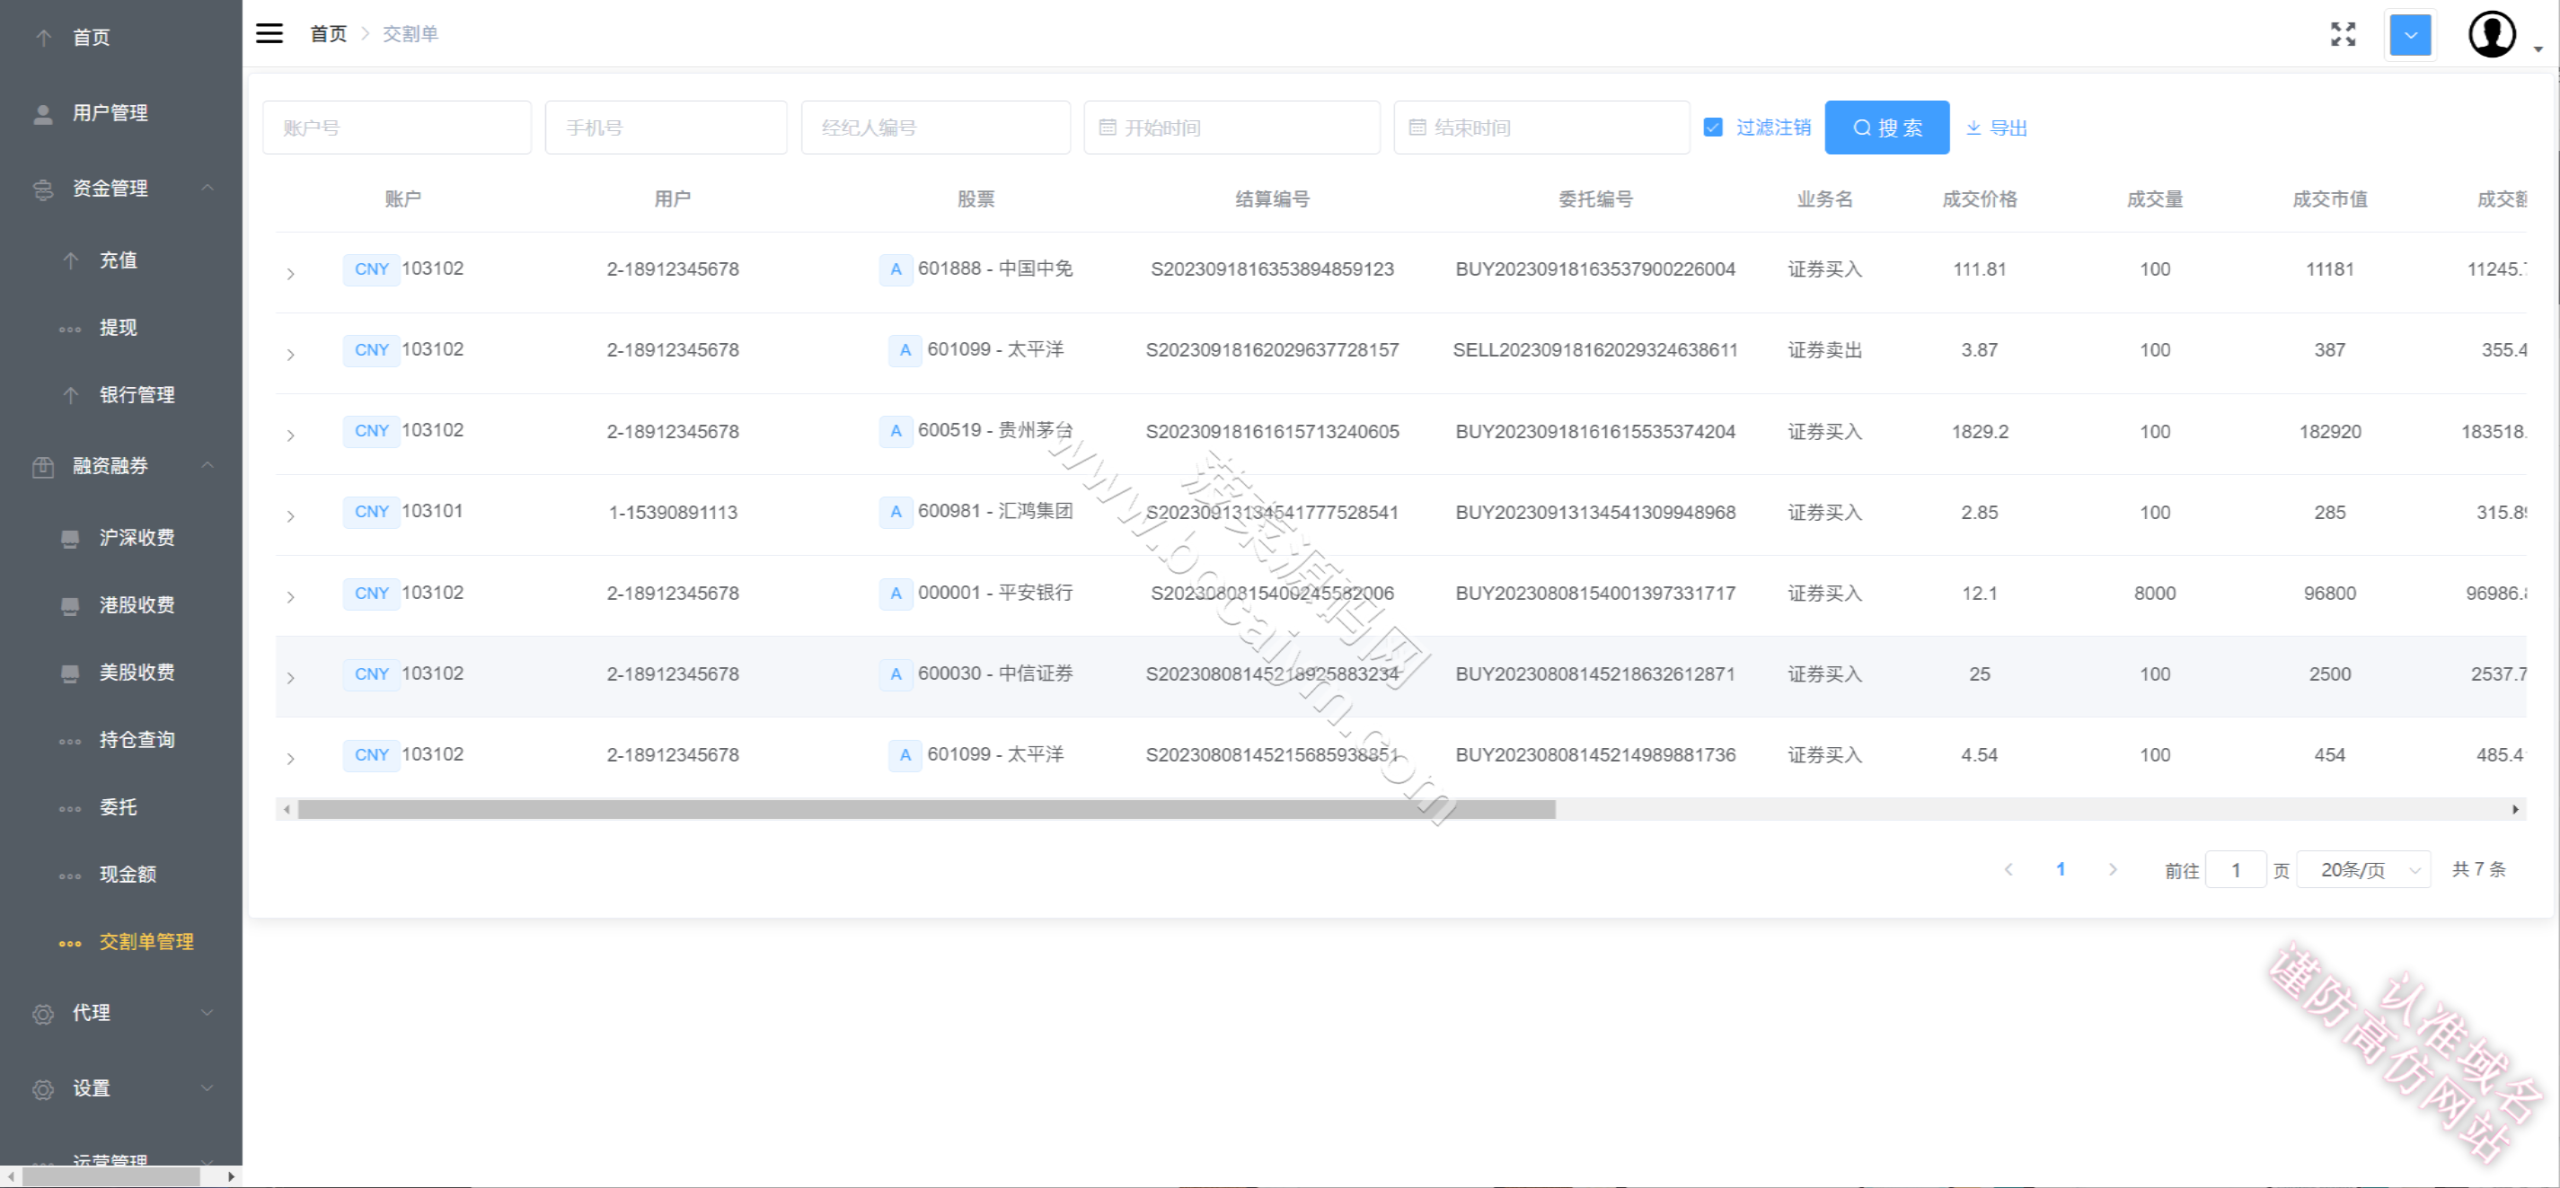Focus the 手机号 input field
2560x1188 pixels.
tap(666, 127)
